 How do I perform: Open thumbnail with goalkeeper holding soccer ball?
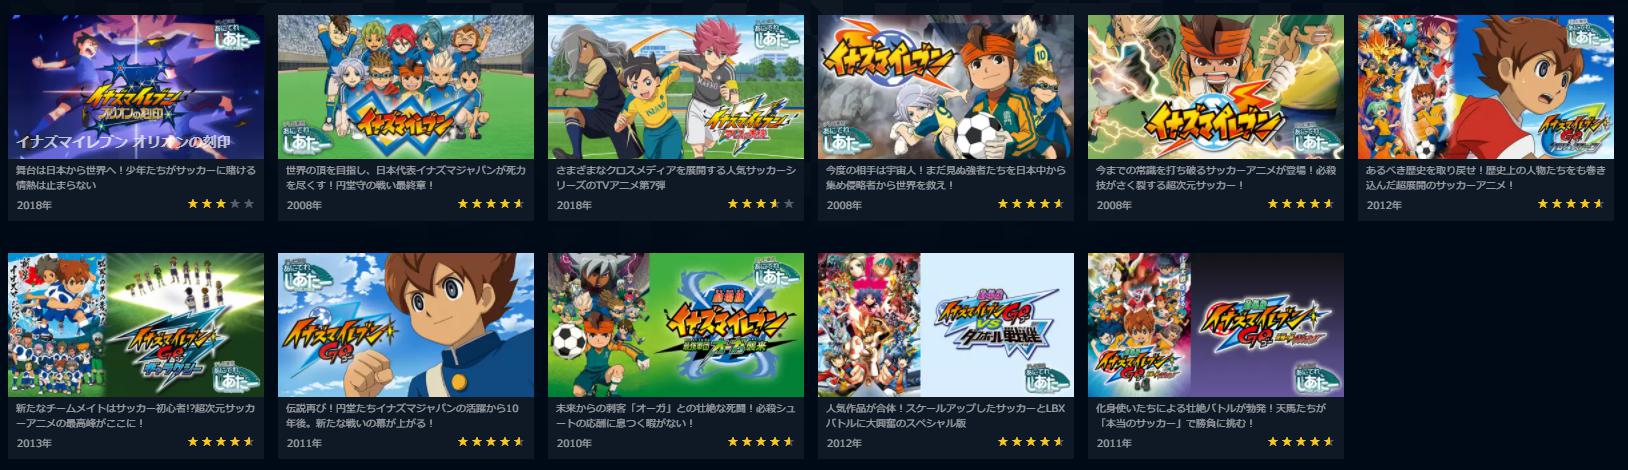coord(946,87)
